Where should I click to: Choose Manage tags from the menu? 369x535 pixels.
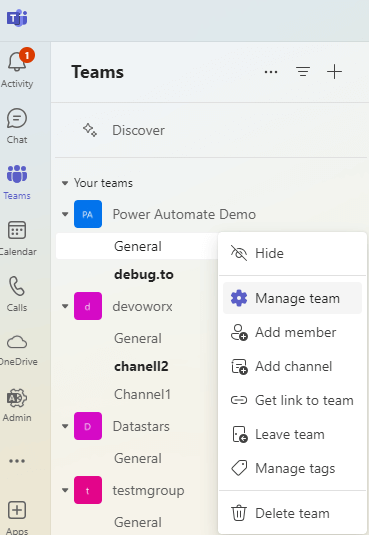292,468
